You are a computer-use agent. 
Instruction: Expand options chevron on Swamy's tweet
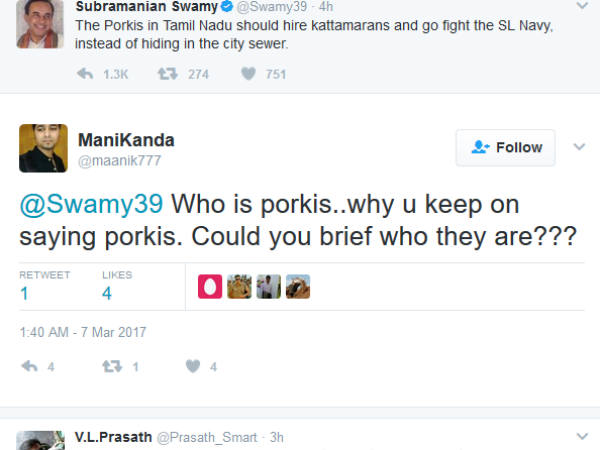point(578,8)
